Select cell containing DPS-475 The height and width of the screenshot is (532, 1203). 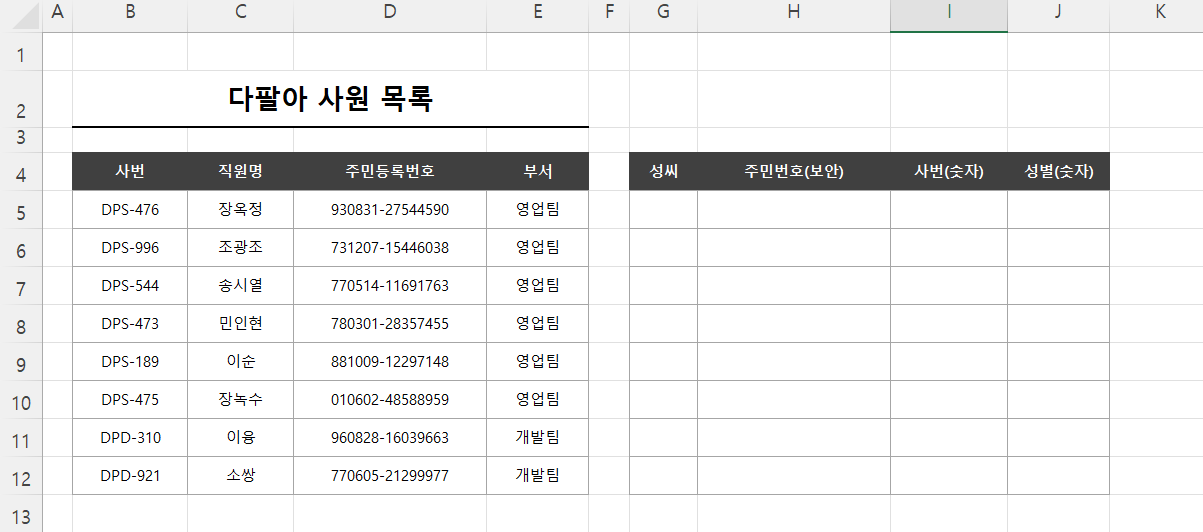(130, 400)
